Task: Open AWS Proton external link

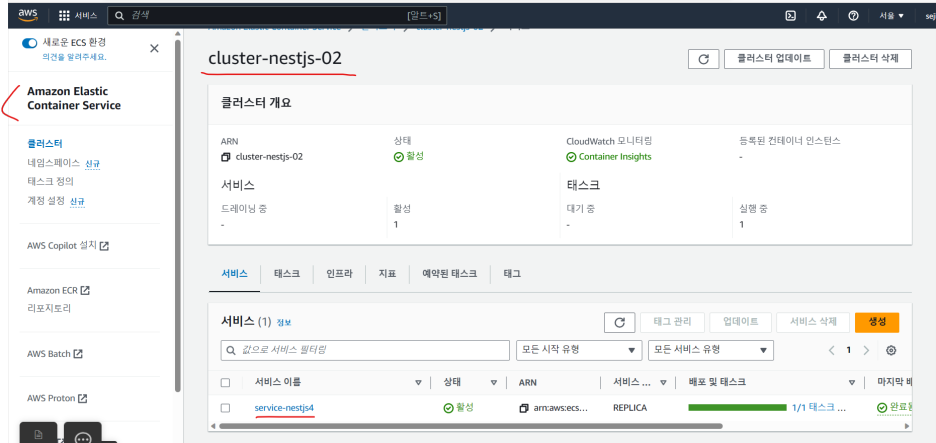Action: coord(57,398)
